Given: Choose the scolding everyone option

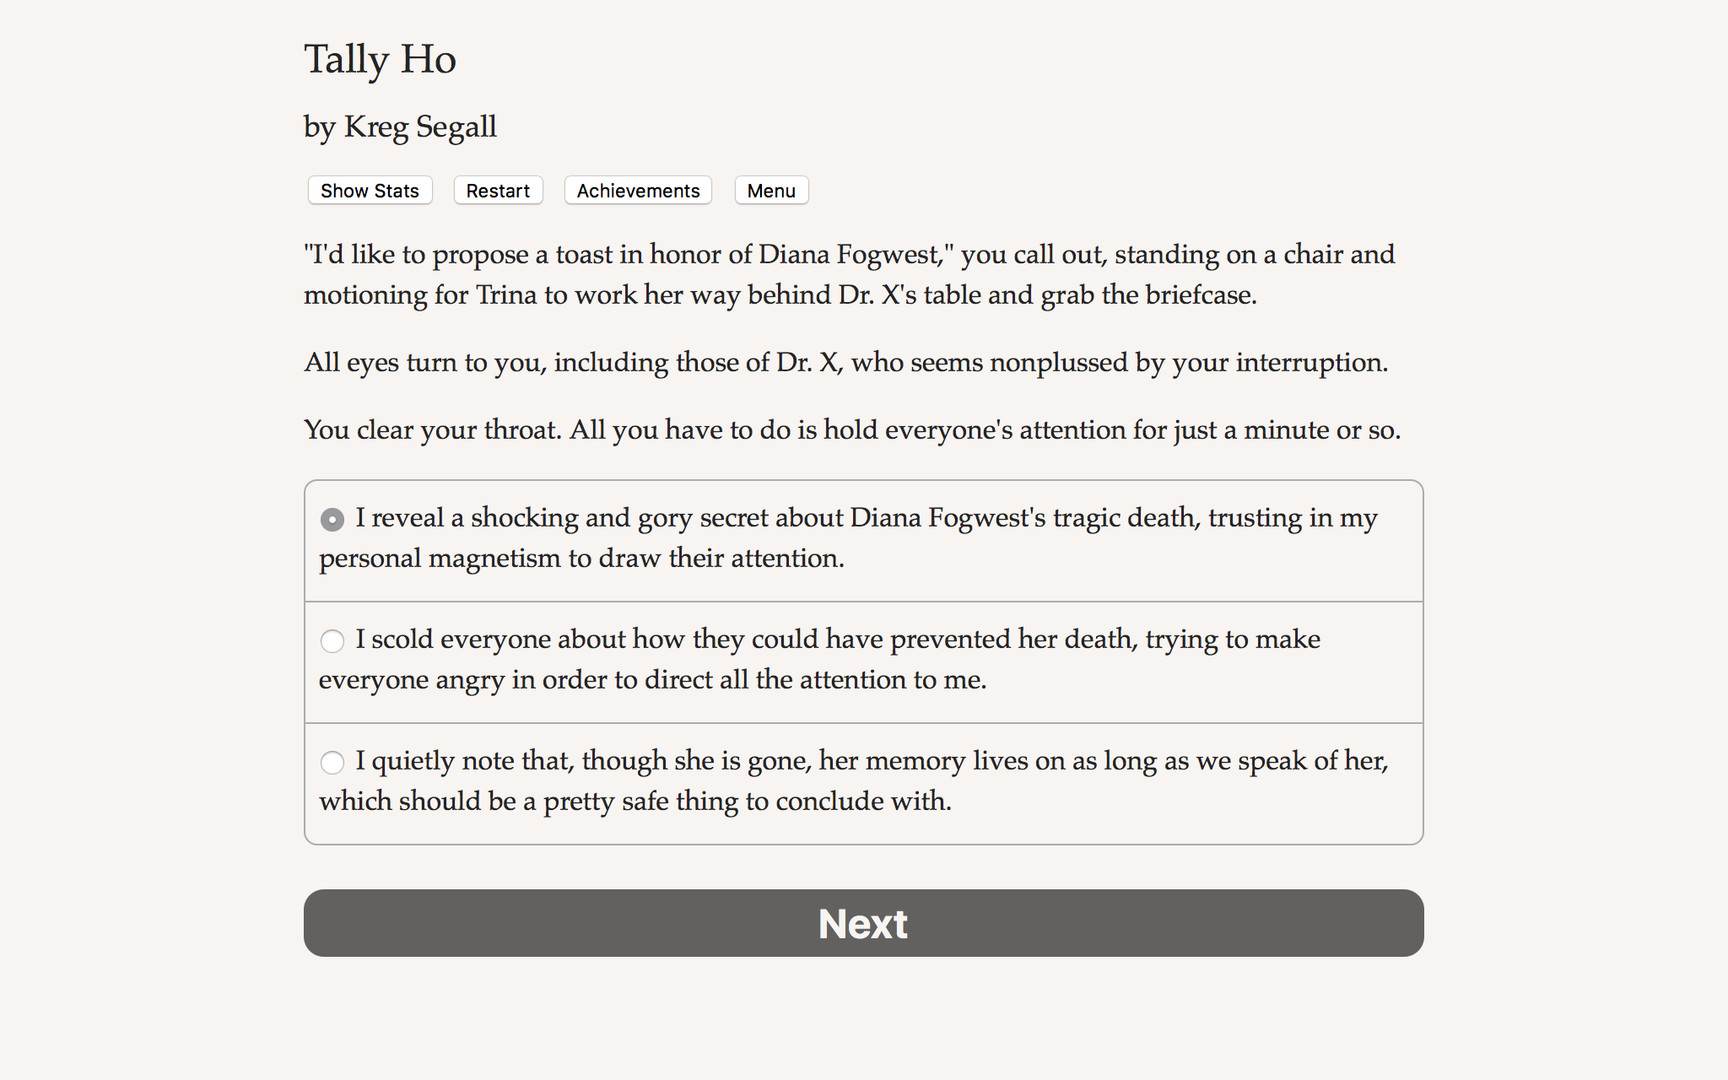Looking at the screenshot, I should 331,641.
